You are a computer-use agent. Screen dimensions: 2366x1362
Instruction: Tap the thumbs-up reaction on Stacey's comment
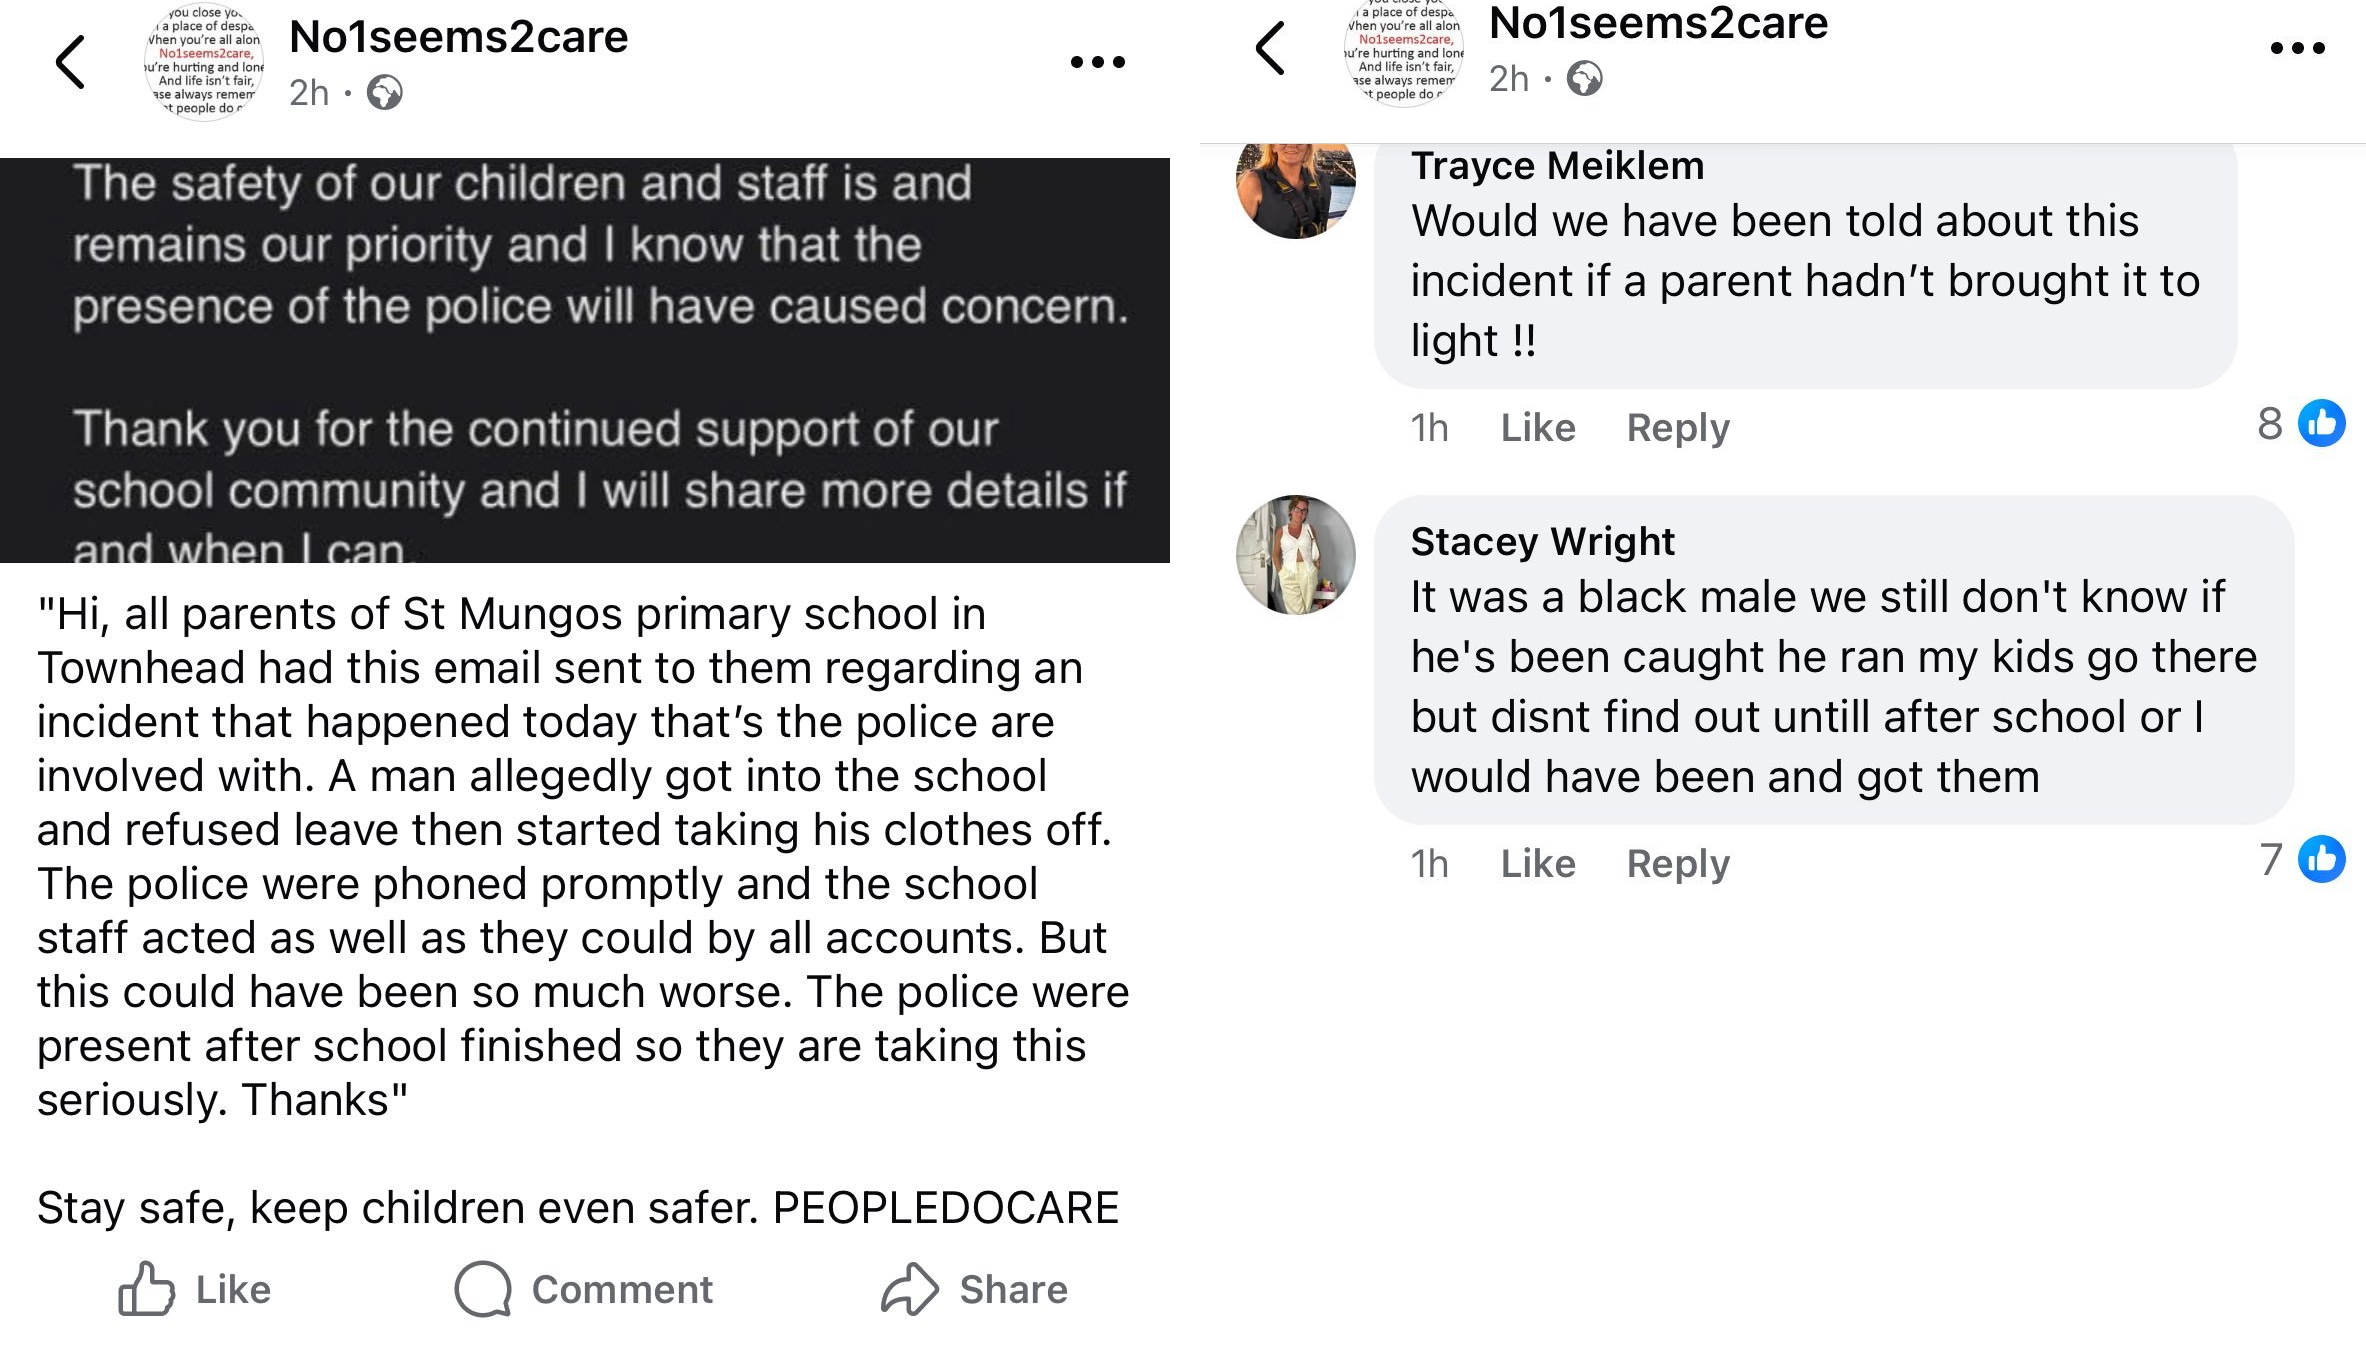[2321, 859]
